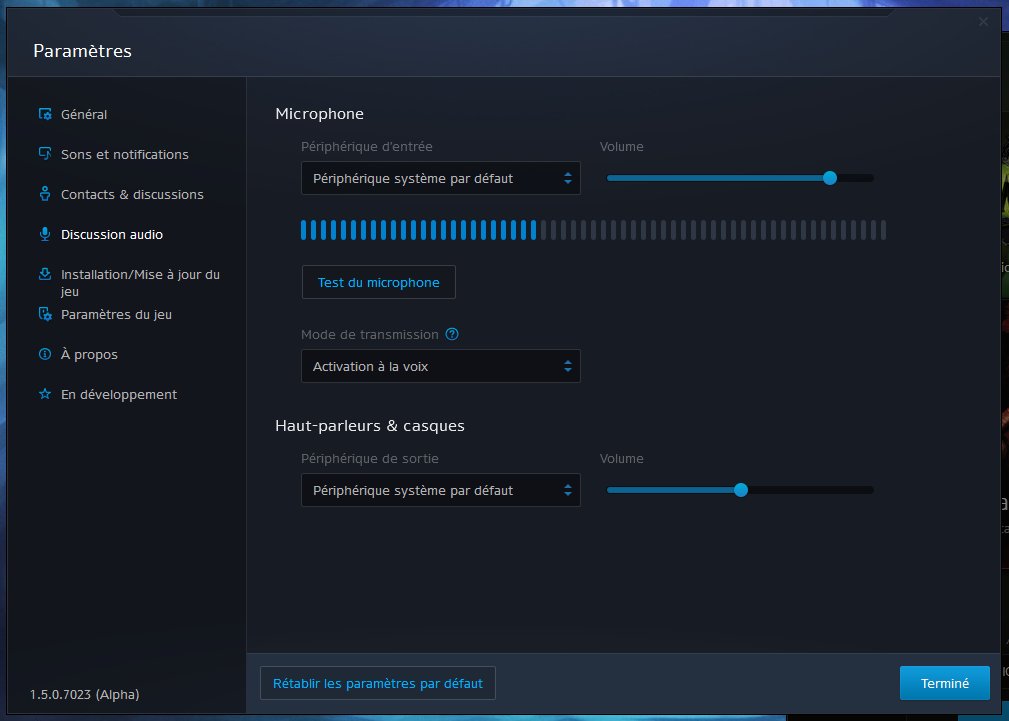Click the Contacts & discussions person icon

click(44, 195)
